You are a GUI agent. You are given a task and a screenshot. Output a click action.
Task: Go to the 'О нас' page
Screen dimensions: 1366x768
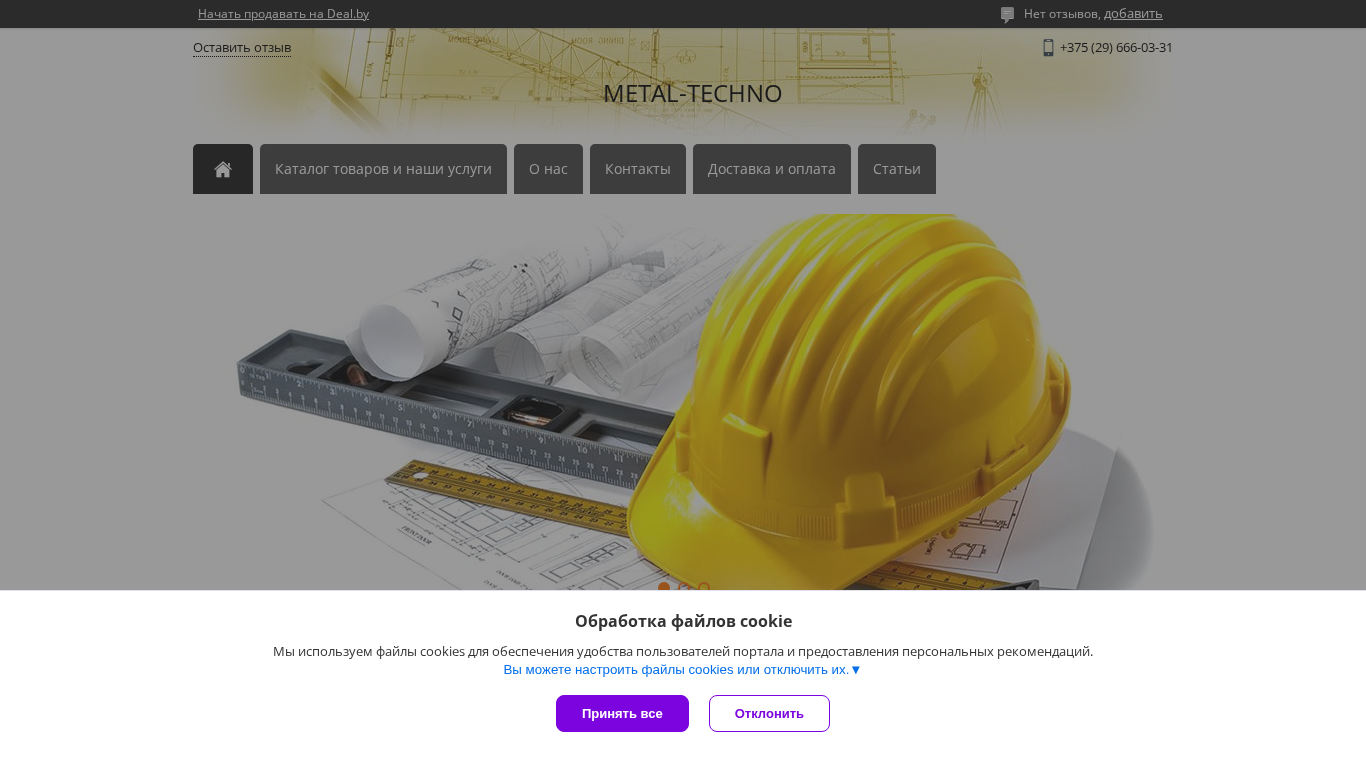[548, 169]
